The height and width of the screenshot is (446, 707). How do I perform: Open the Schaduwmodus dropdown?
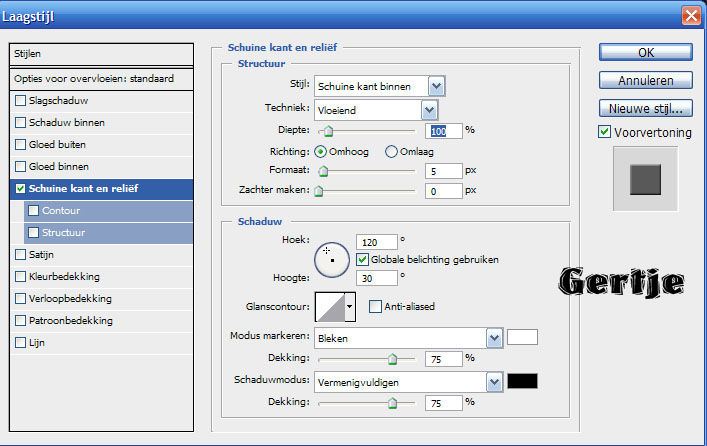(x=495, y=382)
